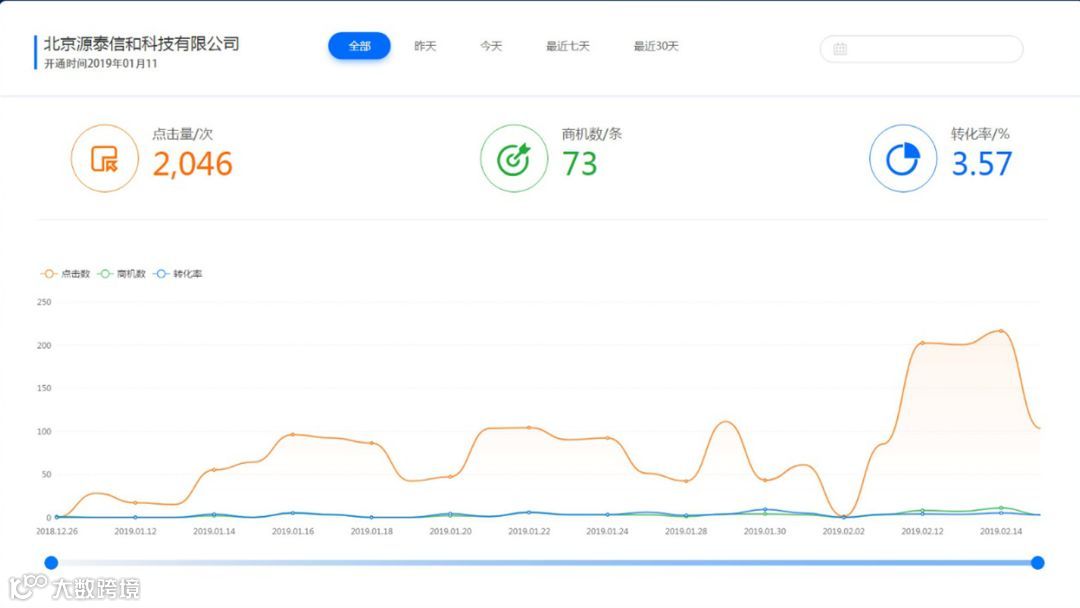Click the 转化率/% label
This screenshot has width=1080, height=608.
pos(980,134)
